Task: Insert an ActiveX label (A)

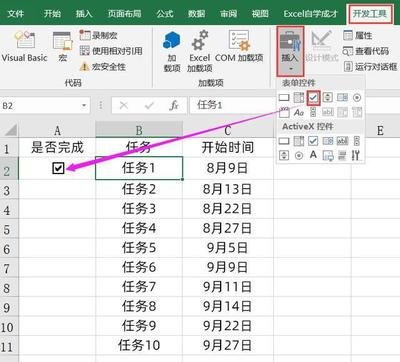Action: [x=313, y=155]
